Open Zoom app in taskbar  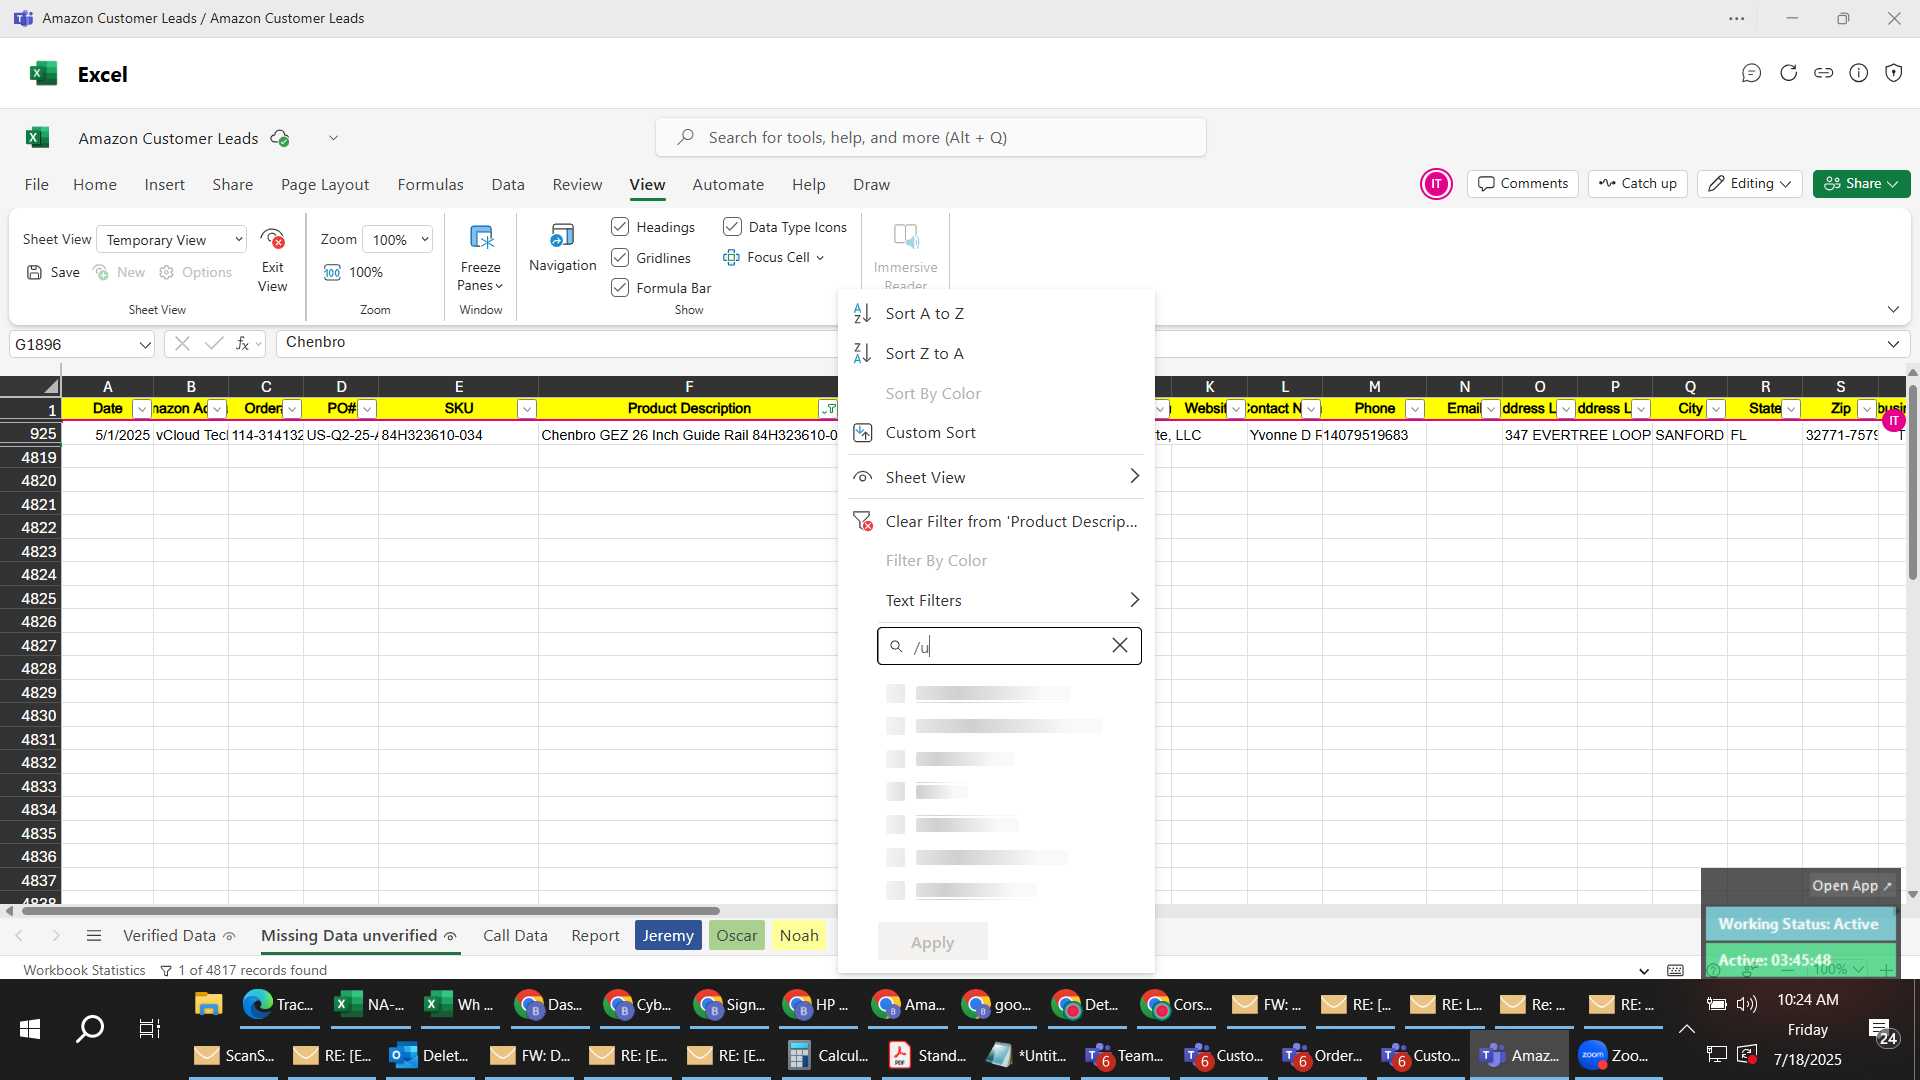(x=1615, y=1055)
